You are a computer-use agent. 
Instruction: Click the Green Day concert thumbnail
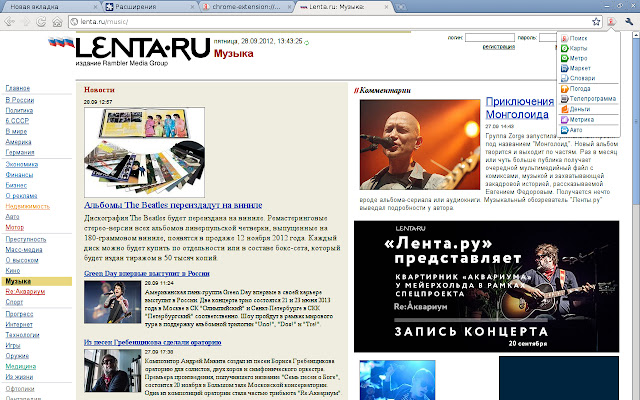point(112,302)
